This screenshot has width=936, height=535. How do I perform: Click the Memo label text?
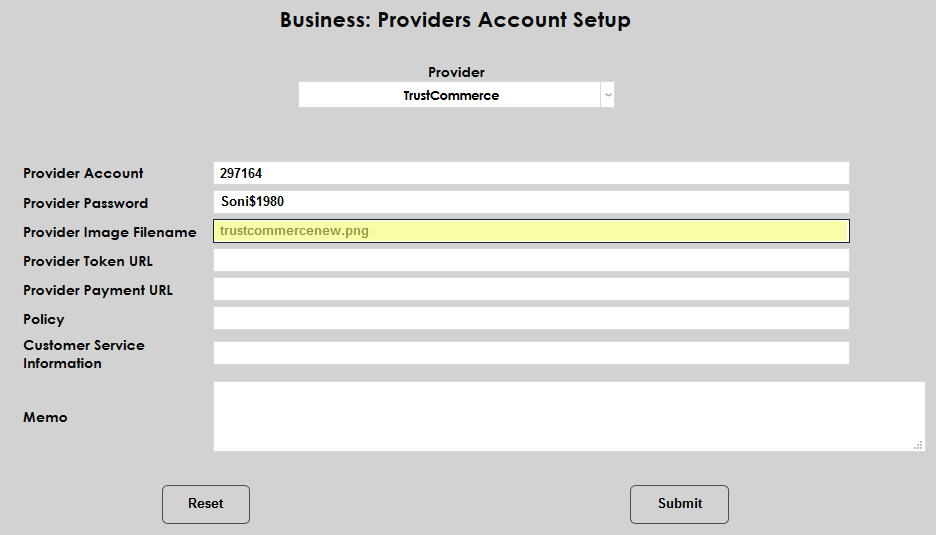[x=45, y=417]
